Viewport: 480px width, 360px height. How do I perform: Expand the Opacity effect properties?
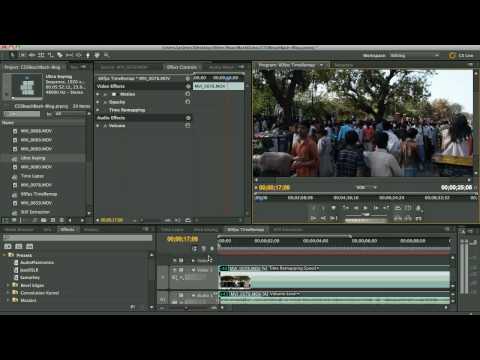pos(98,102)
